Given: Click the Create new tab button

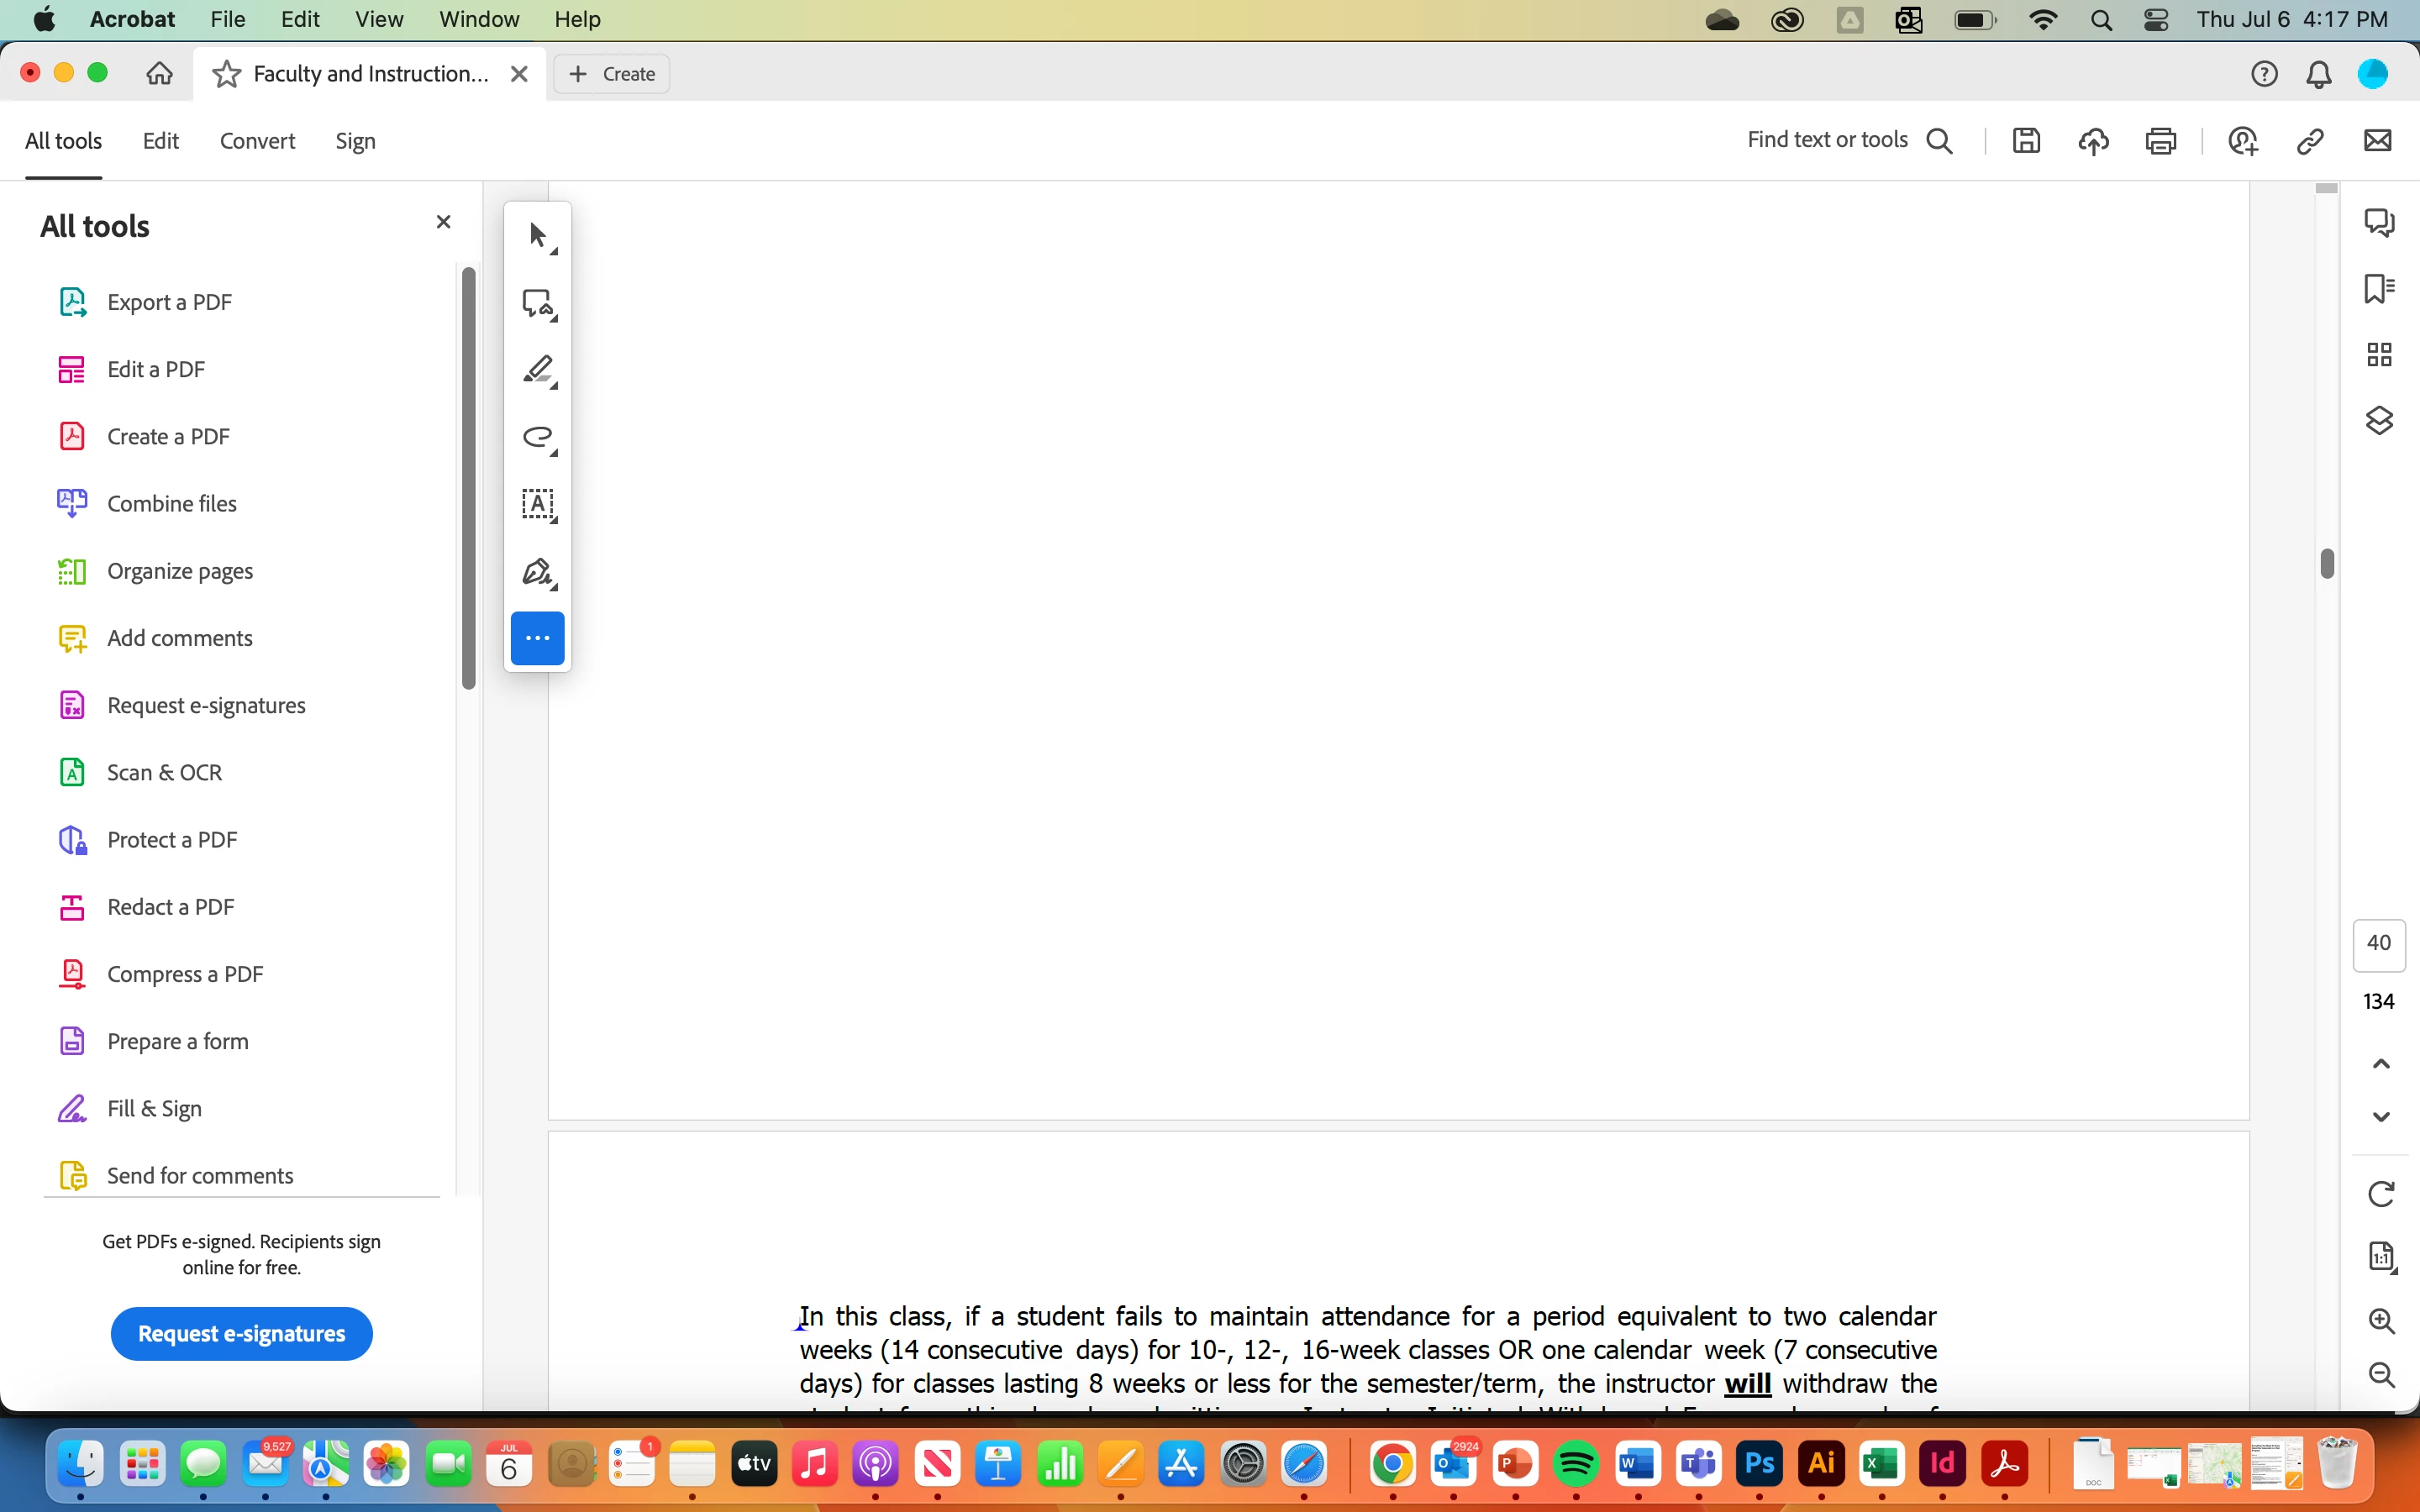Looking at the screenshot, I should [611, 74].
